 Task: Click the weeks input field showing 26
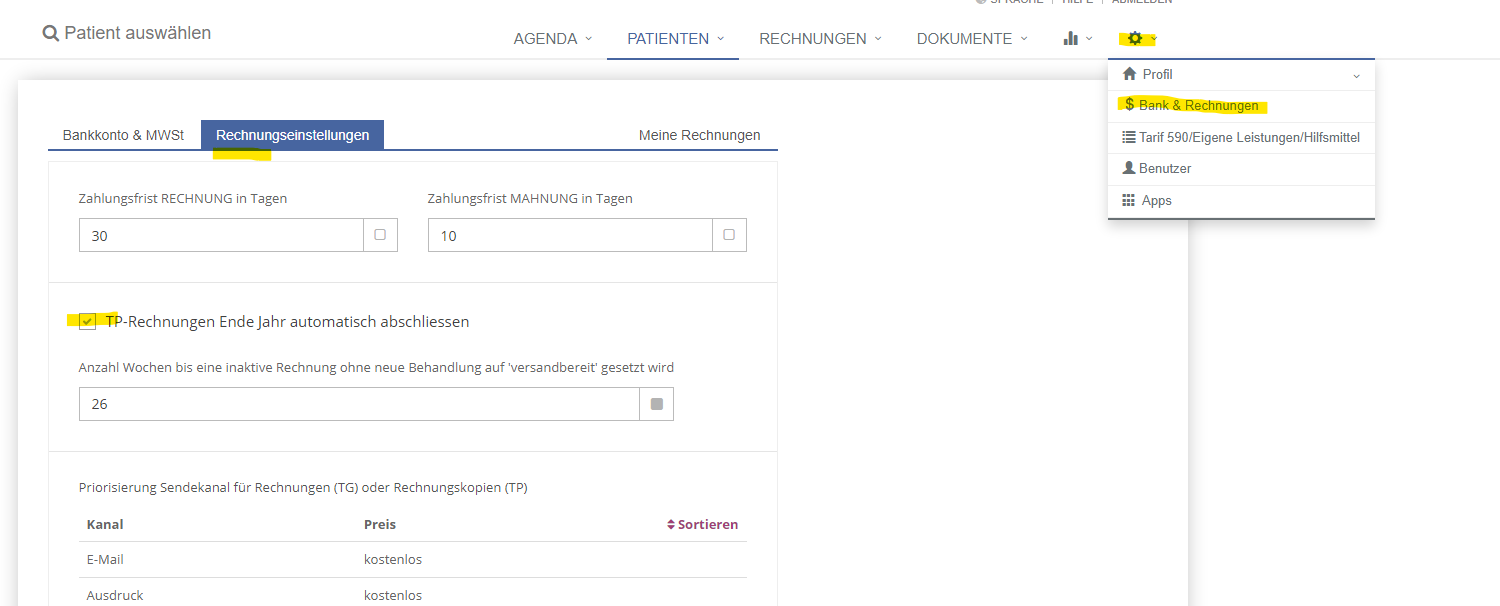click(359, 404)
